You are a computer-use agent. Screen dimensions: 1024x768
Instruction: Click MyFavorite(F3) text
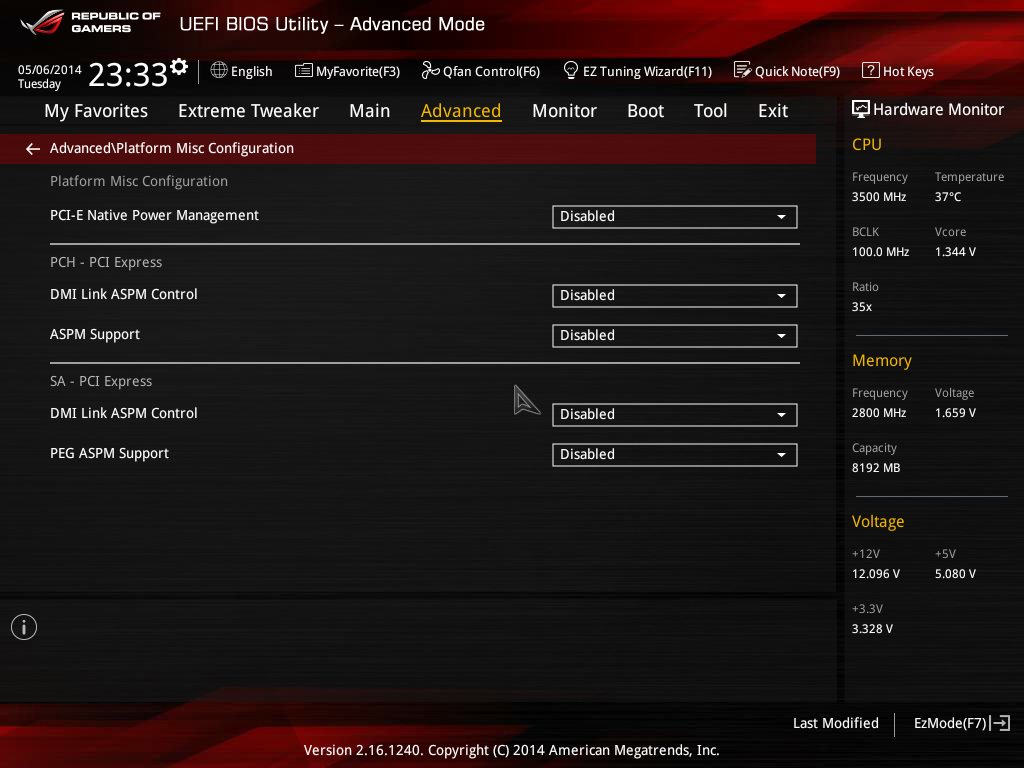click(358, 71)
